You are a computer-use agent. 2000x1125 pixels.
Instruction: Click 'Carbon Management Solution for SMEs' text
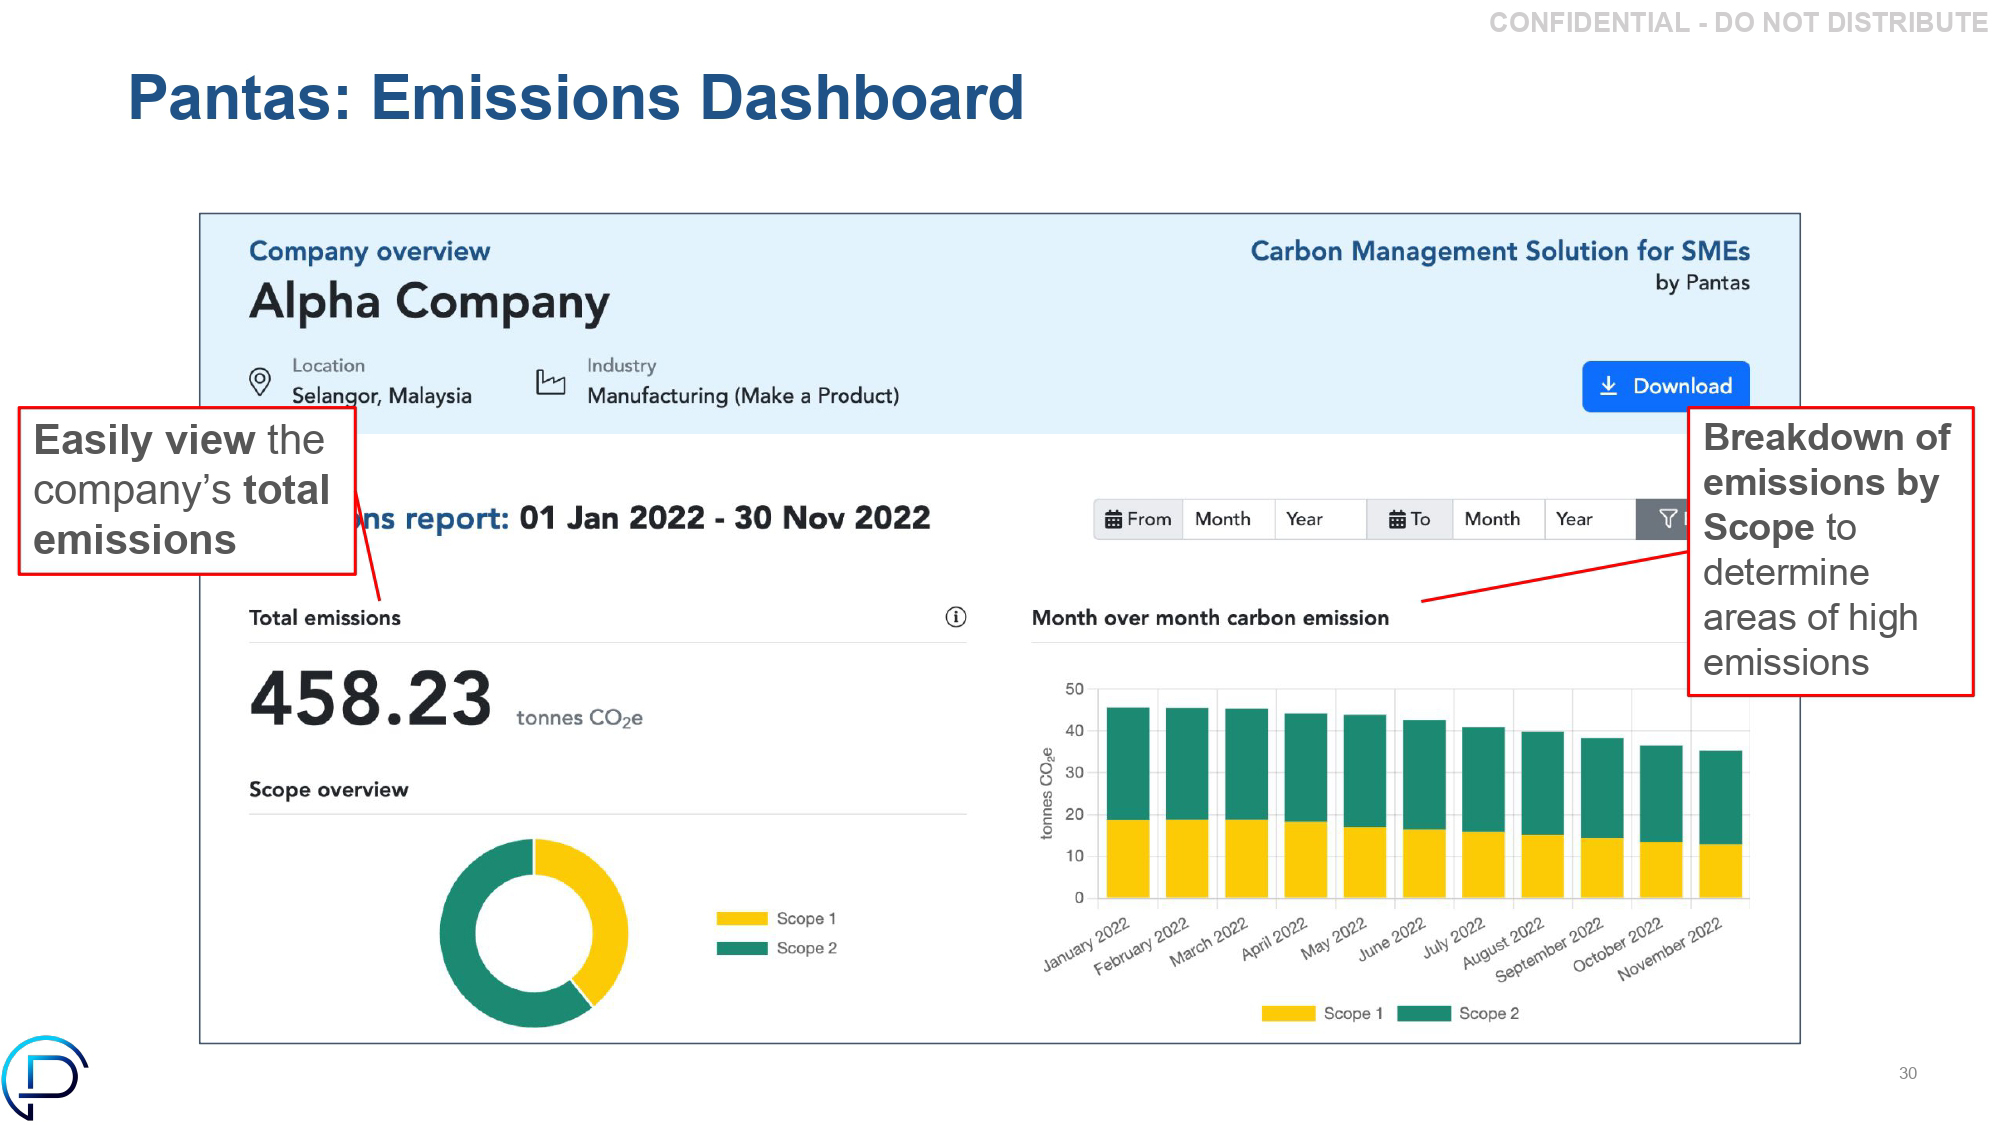(1500, 251)
